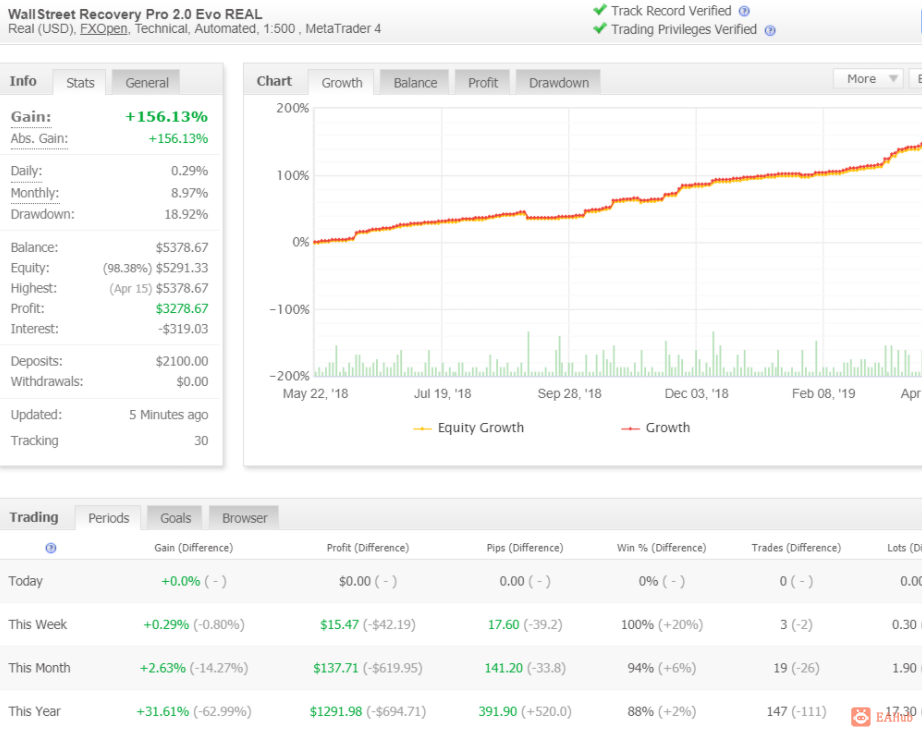Click This Month pips 141.20

coord(503,668)
